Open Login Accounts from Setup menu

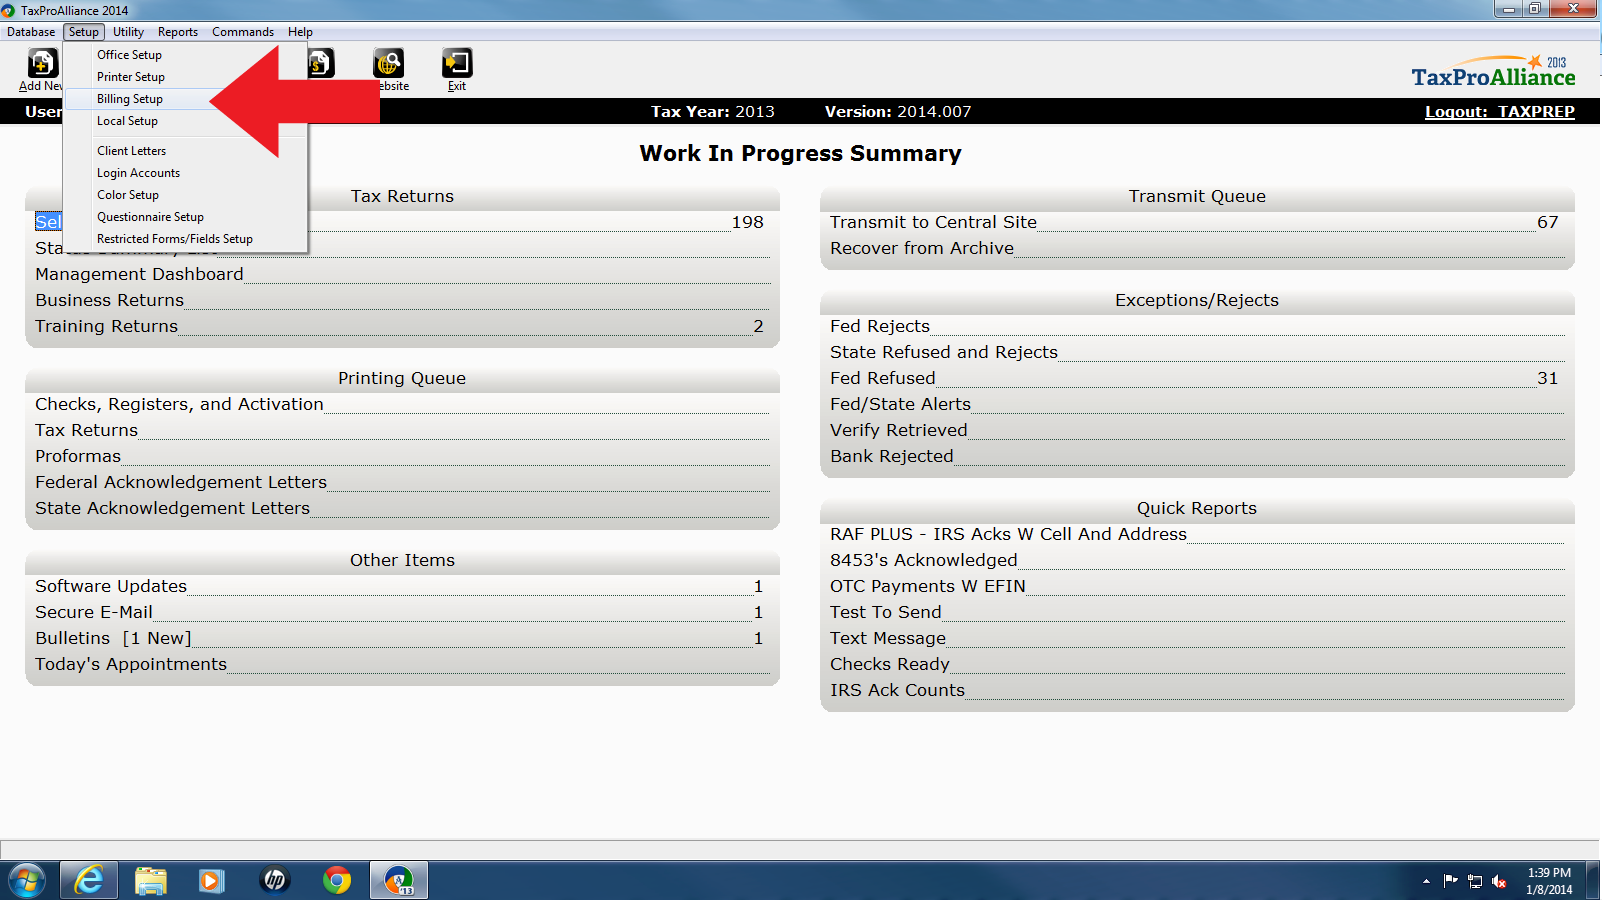pyautogui.click(x=185, y=173)
